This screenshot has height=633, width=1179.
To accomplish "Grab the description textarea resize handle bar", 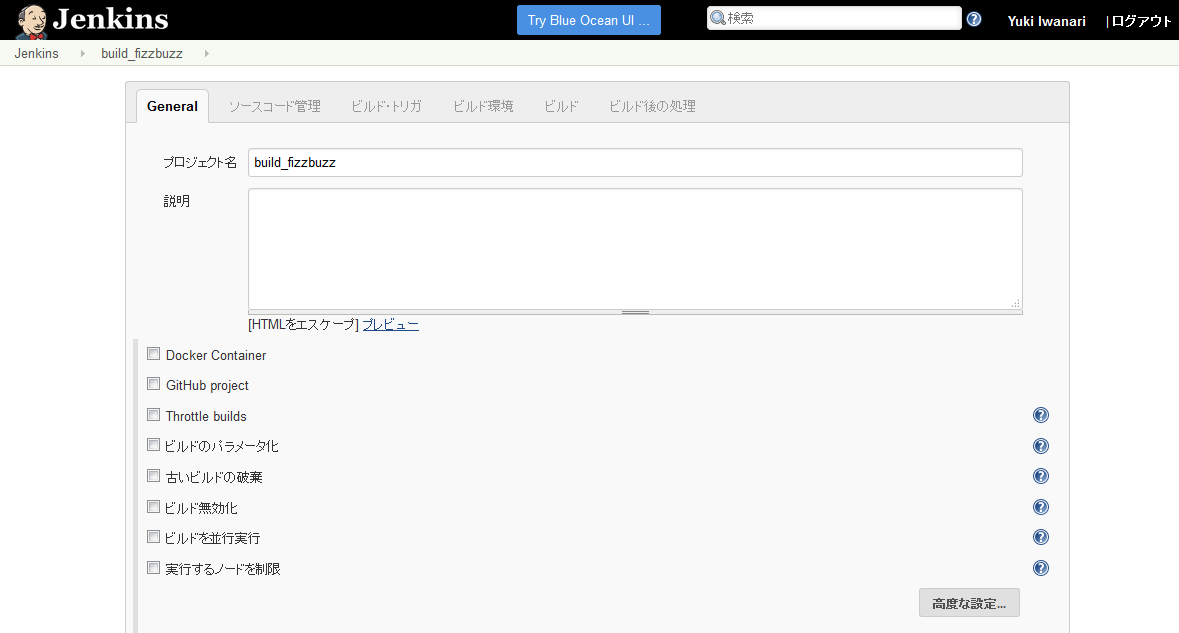I will pos(635,312).
